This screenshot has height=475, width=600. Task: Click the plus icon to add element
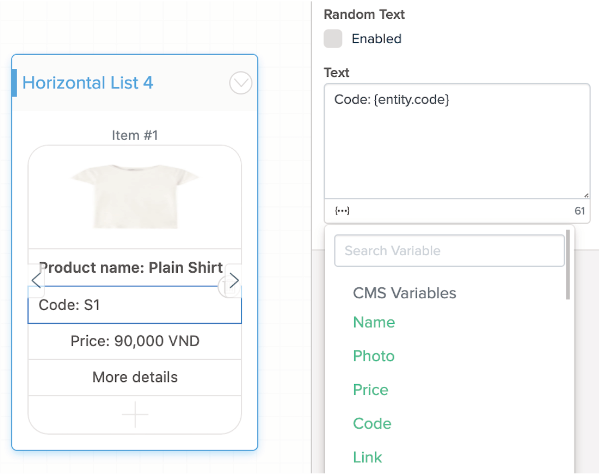click(135, 414)
